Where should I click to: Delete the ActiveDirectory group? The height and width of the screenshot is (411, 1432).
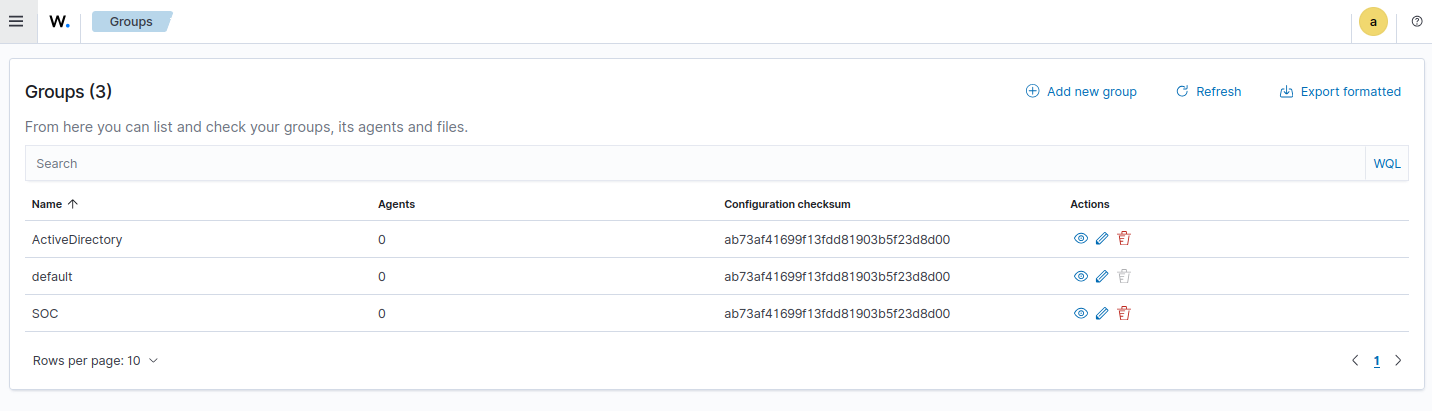(x=1124, y=239)
